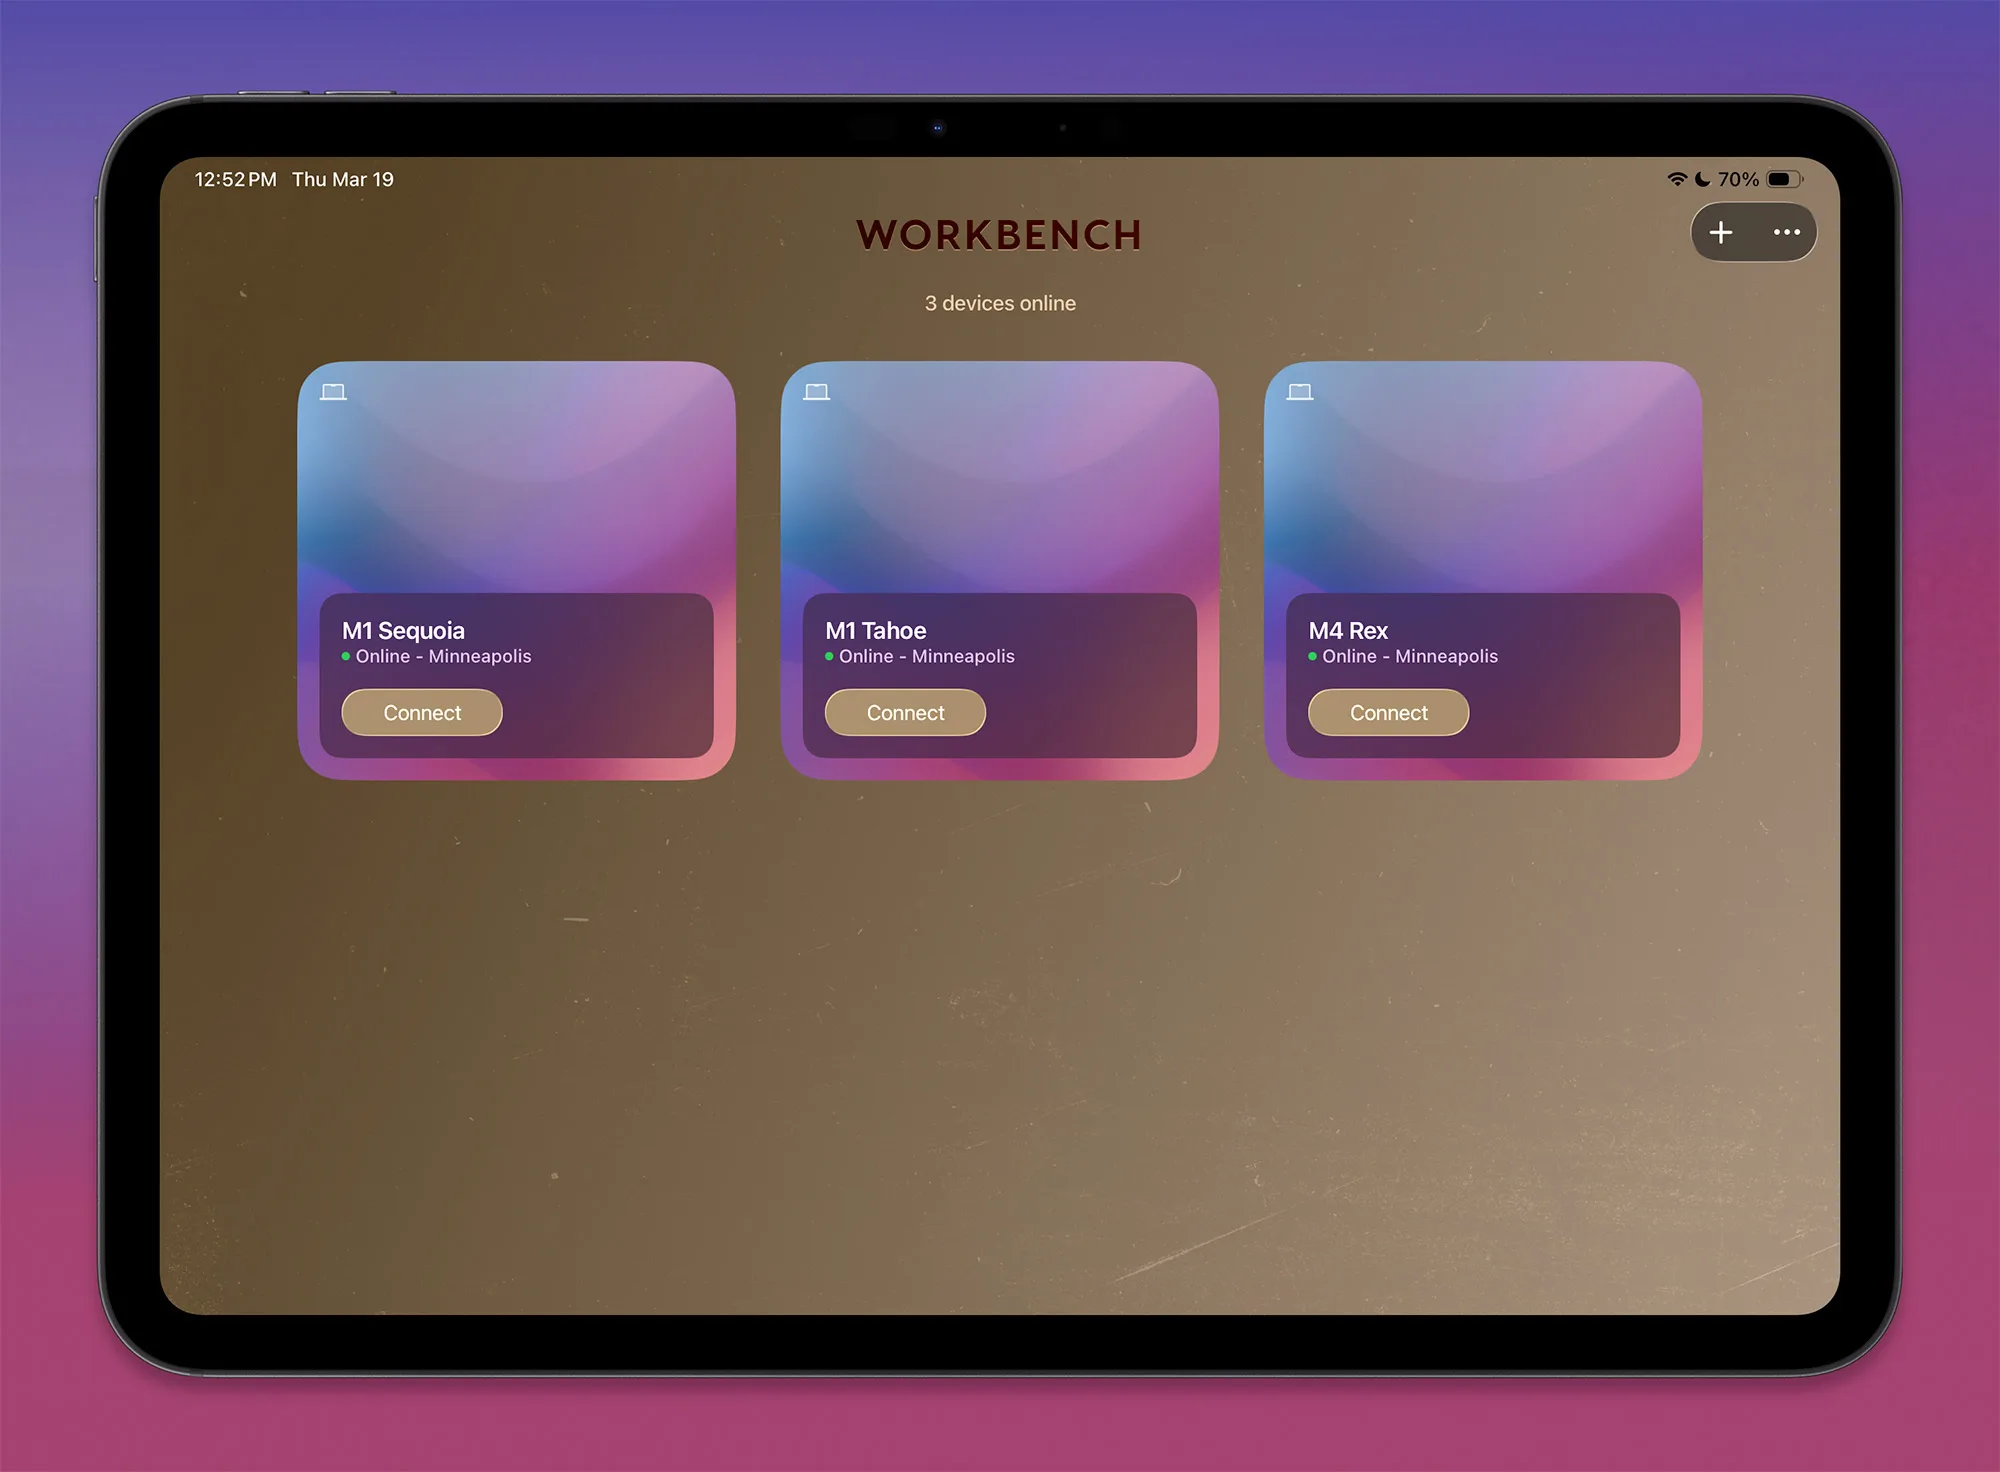Open the three-dots more options menu

click(1786, 233)
